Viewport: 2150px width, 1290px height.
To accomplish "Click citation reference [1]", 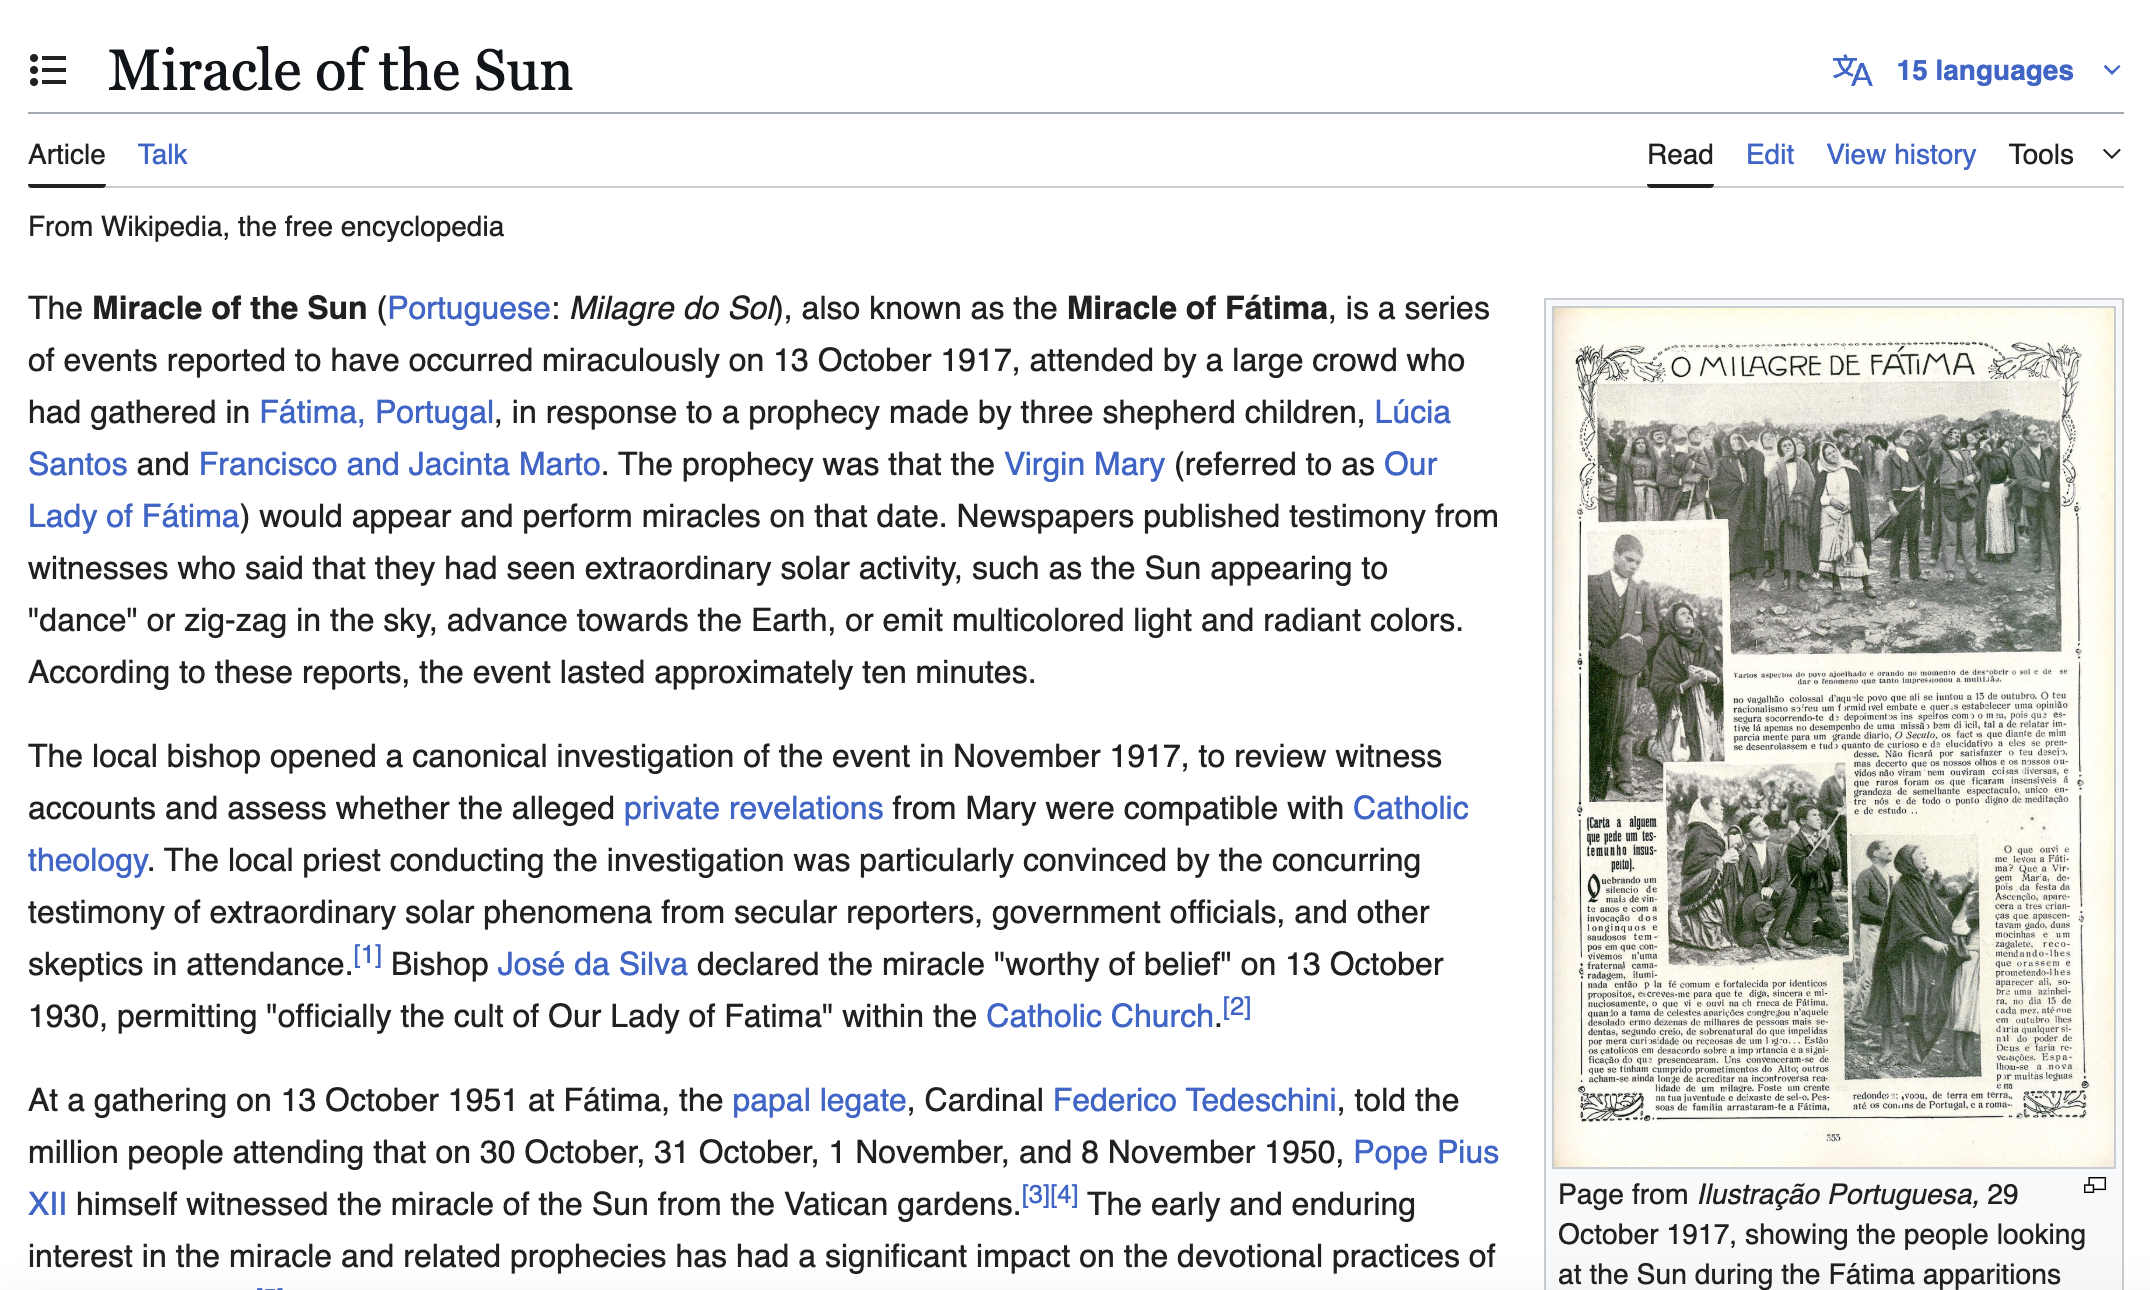I will (368, 956).
